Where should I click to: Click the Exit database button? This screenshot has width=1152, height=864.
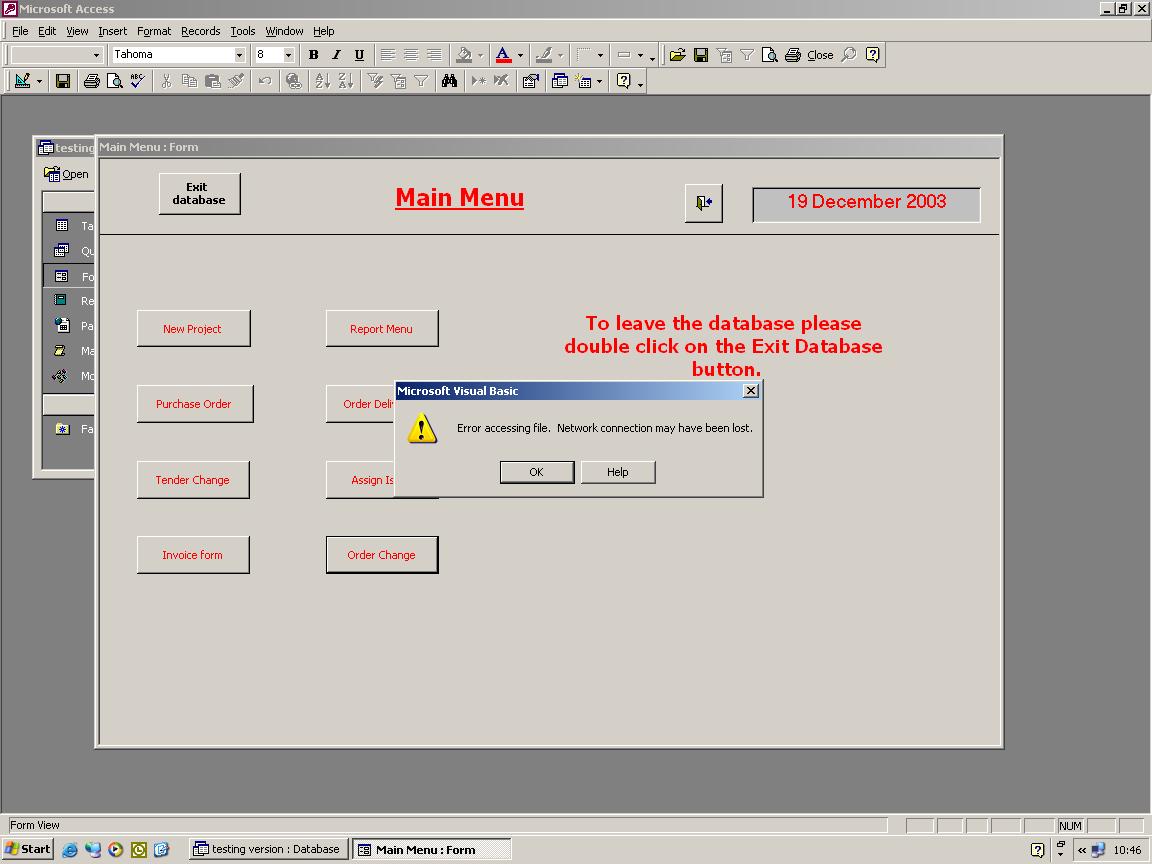coord(199,194)
